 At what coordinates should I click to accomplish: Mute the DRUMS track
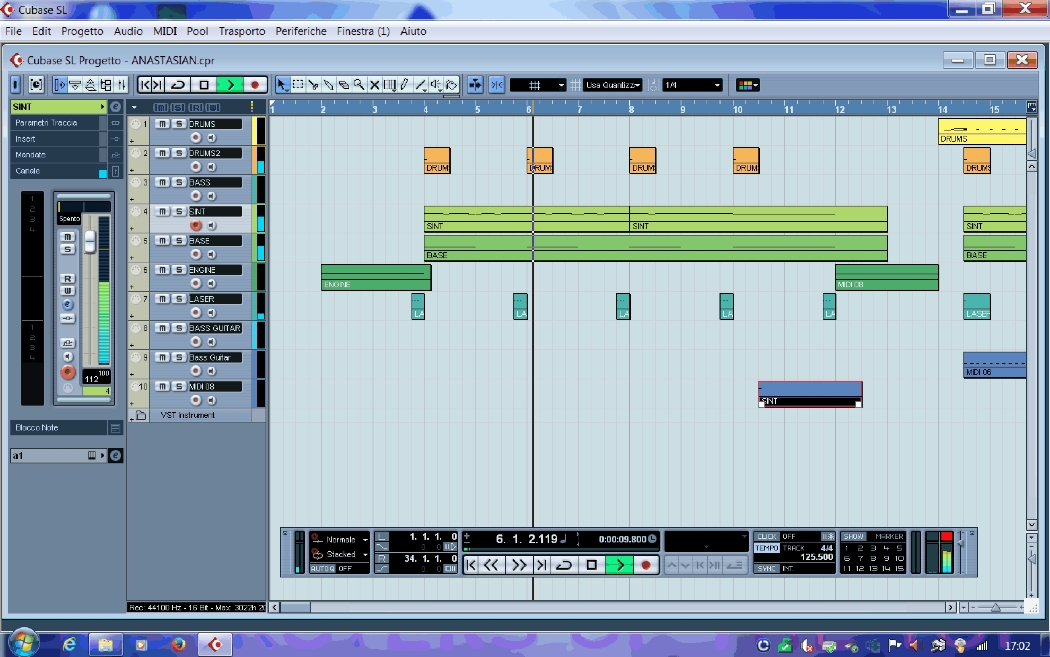(x=162, y=124)
